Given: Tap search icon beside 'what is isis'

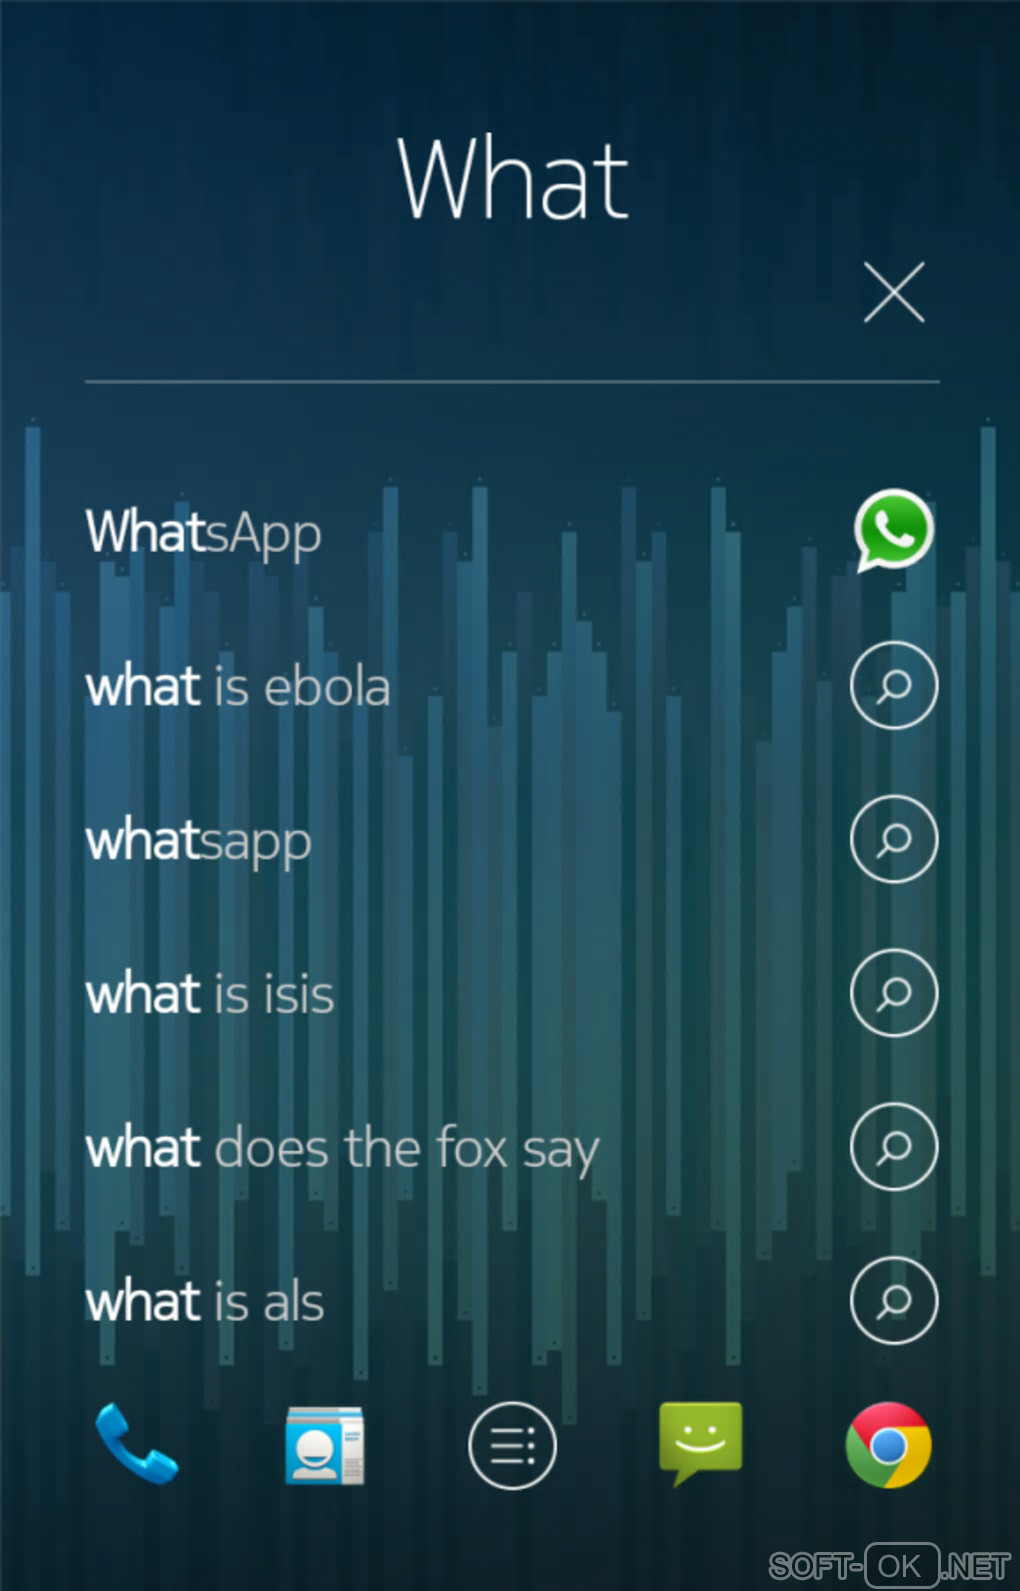Looking at the screenshot, I should (x=893, y=993).
